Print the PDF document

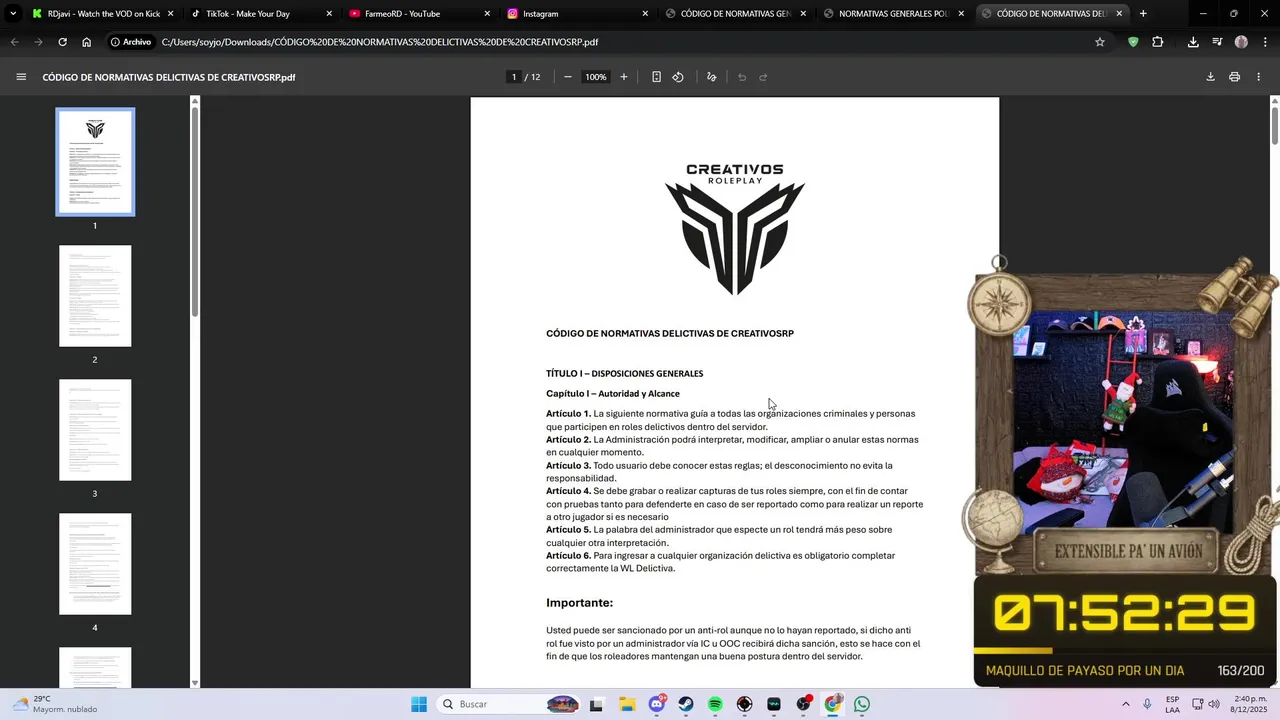1234,77
